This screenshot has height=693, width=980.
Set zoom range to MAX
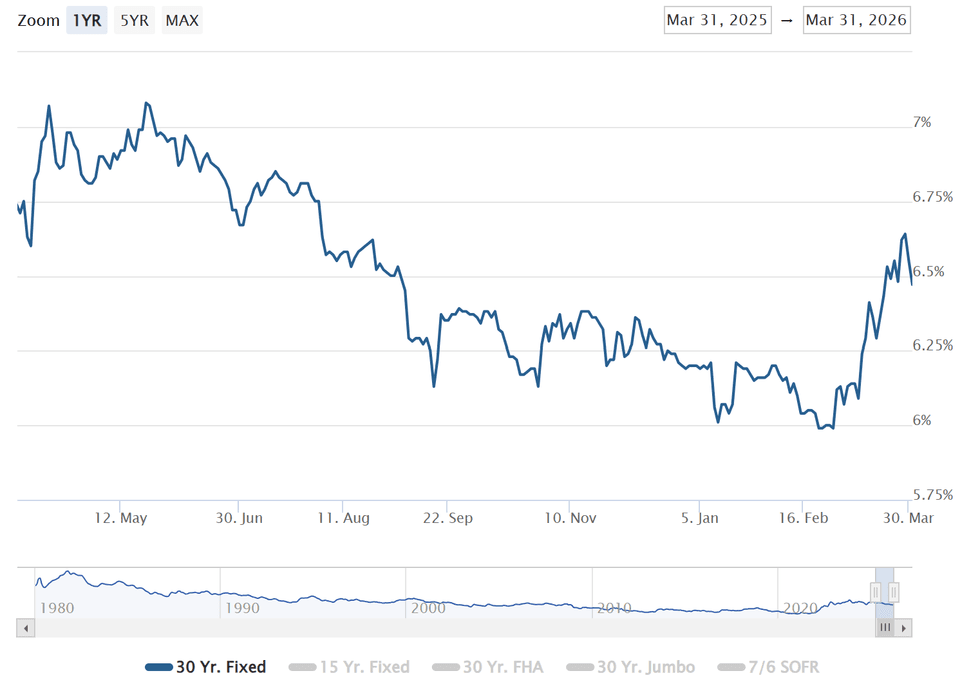181,20
